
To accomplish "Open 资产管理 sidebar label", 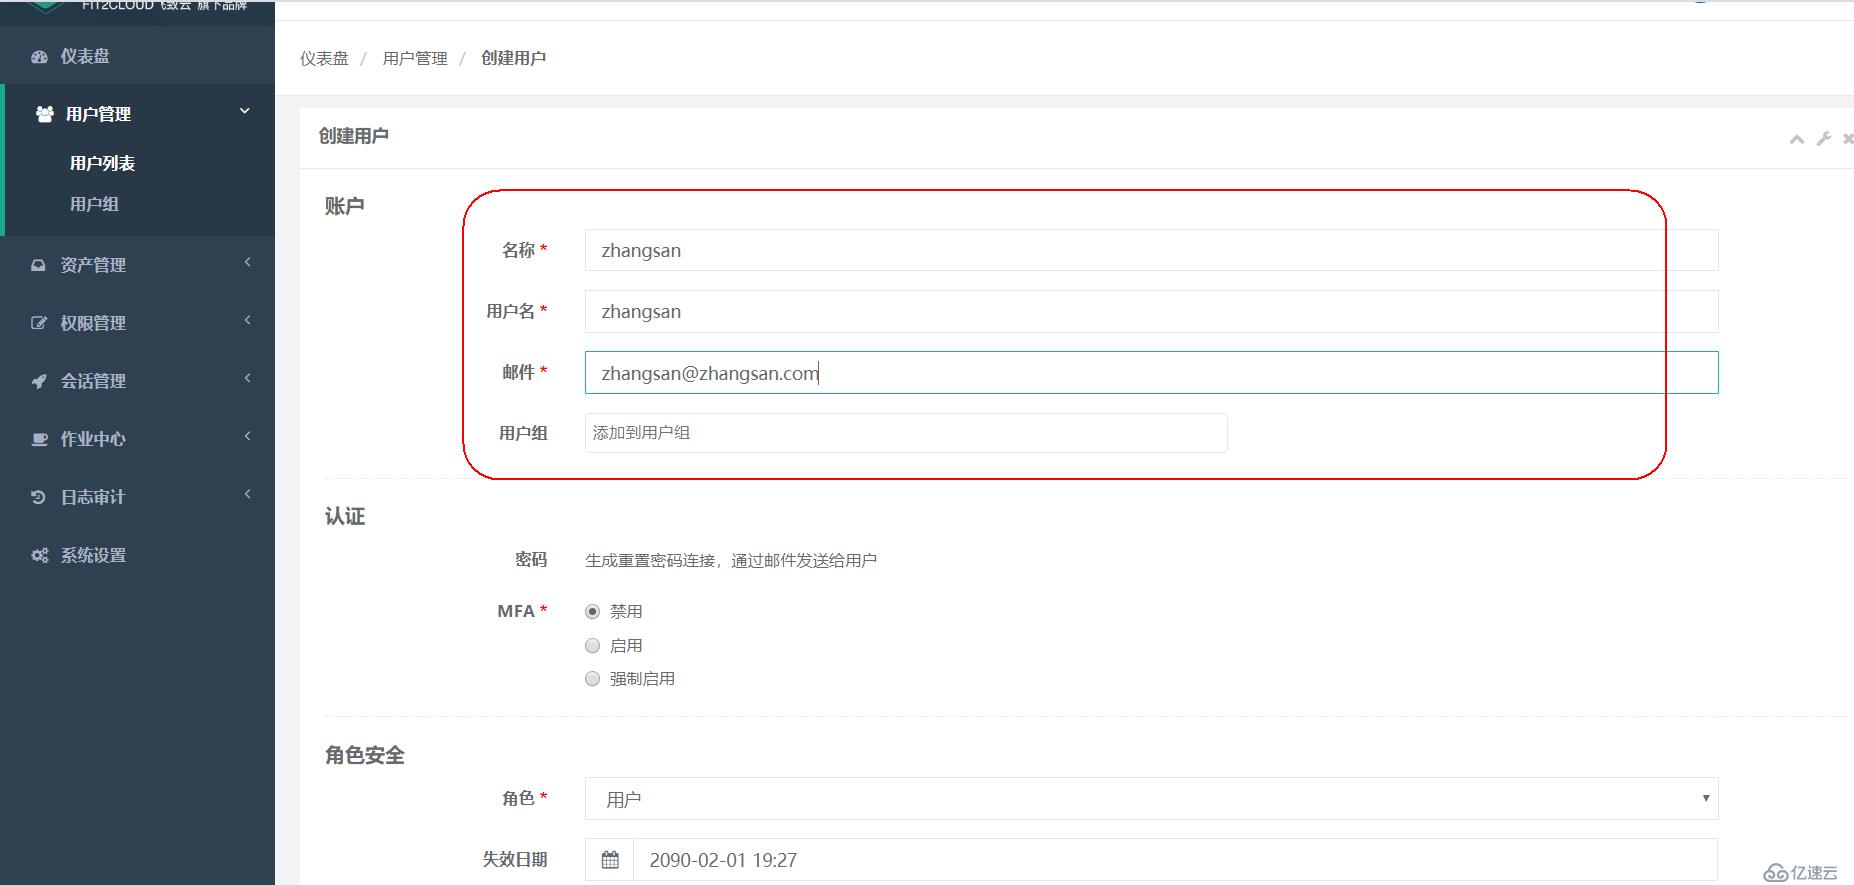I will (x=93, y=265).
